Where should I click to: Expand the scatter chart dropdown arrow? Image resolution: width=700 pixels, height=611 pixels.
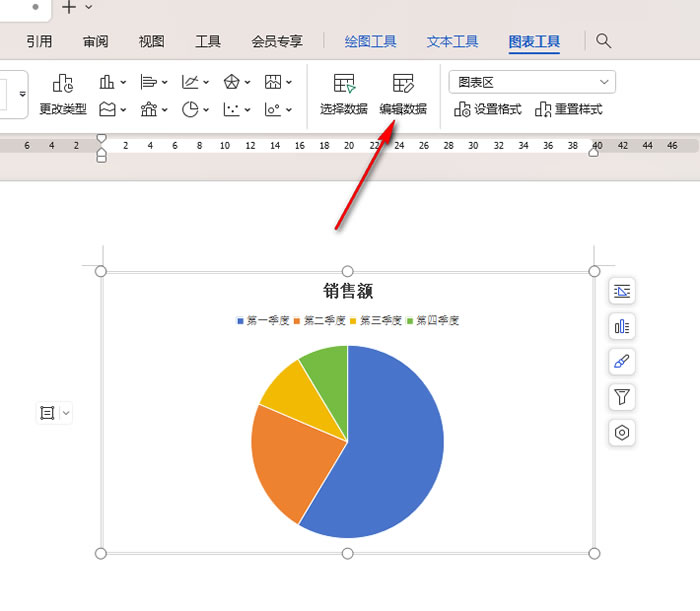click(x=248, y=109)
